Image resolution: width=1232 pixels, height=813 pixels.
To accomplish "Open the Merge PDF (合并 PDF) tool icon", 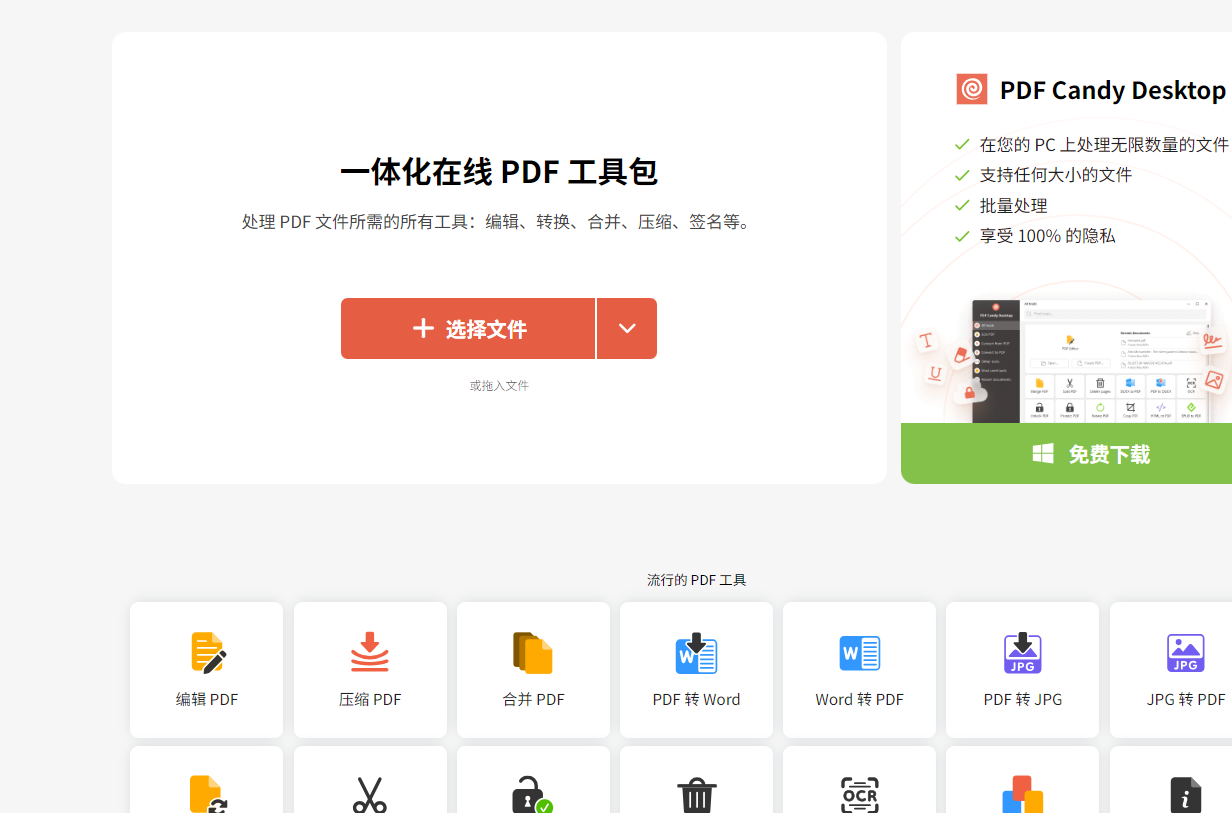I will tap(533, 653).
